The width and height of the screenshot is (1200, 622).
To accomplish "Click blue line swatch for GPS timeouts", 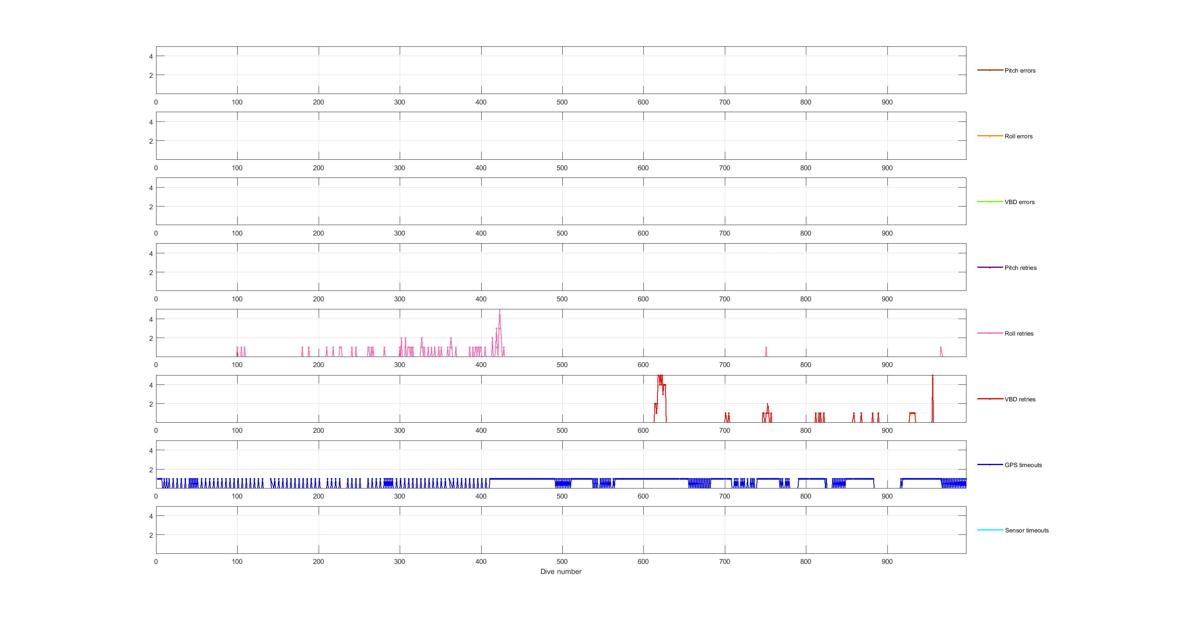I will point(990,465).
